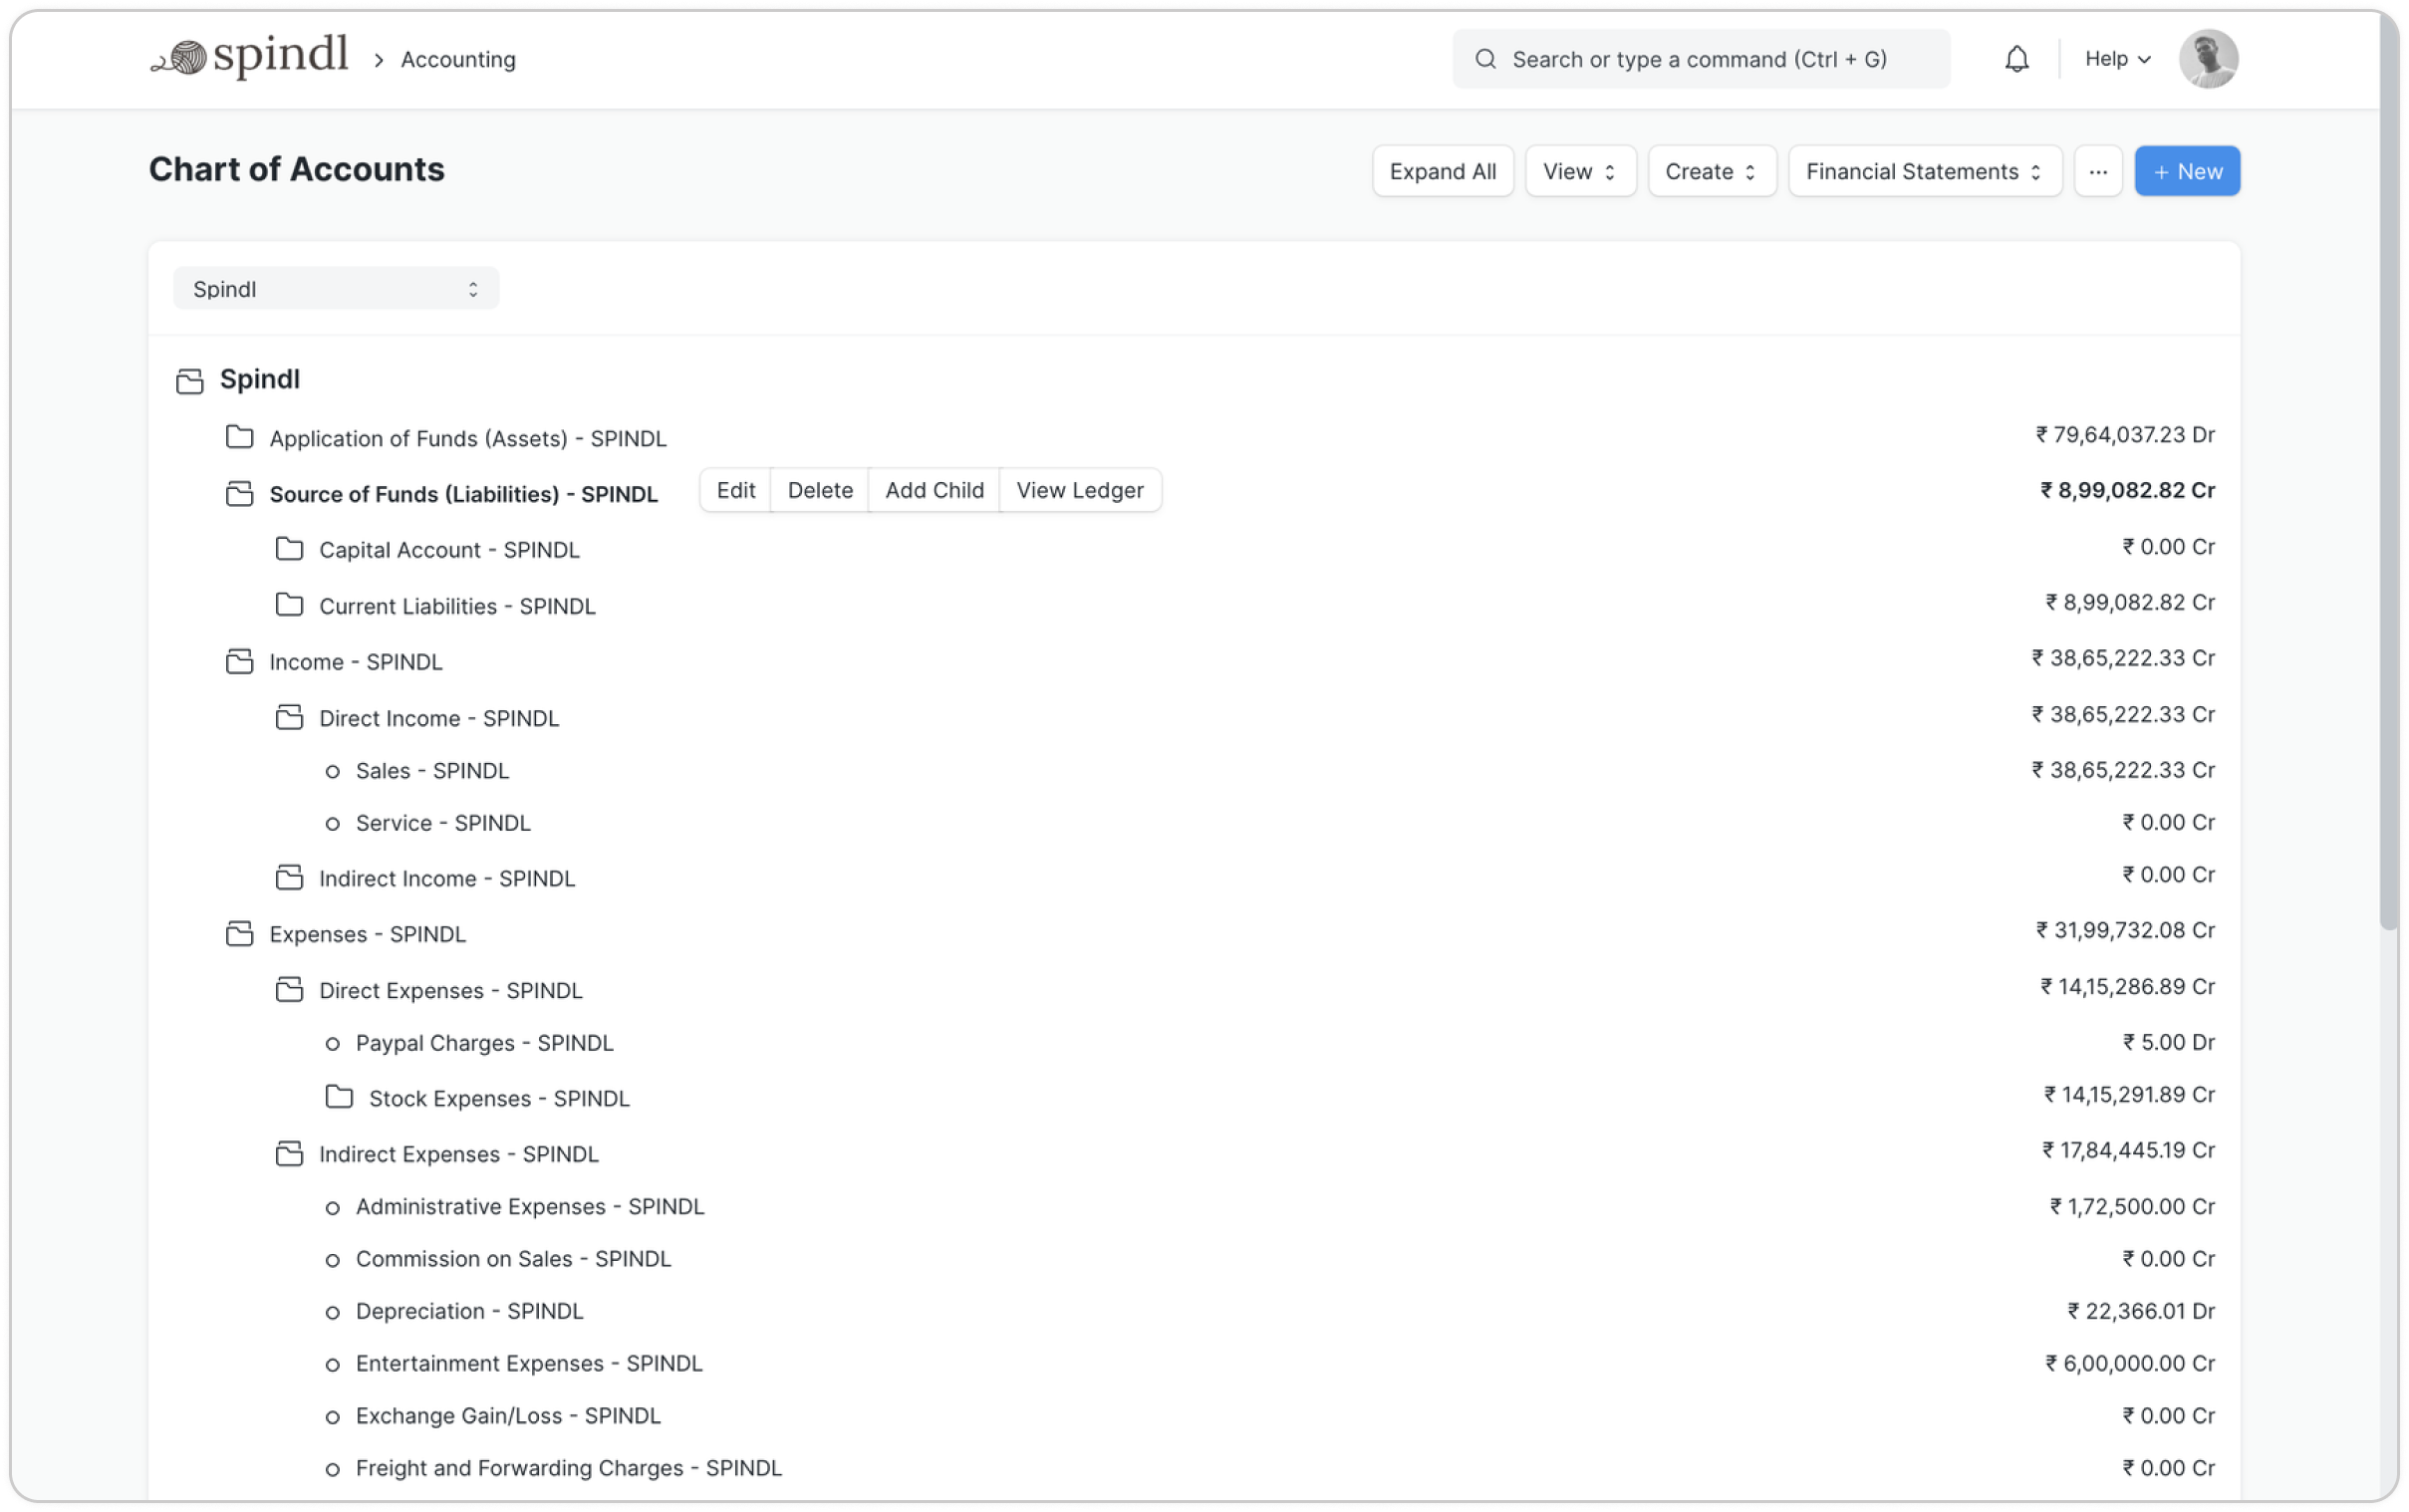Click the circle beside Entertainment Expenses
The height and width of the screenshot is (1512, 2409).
[x=332, y=1364]
